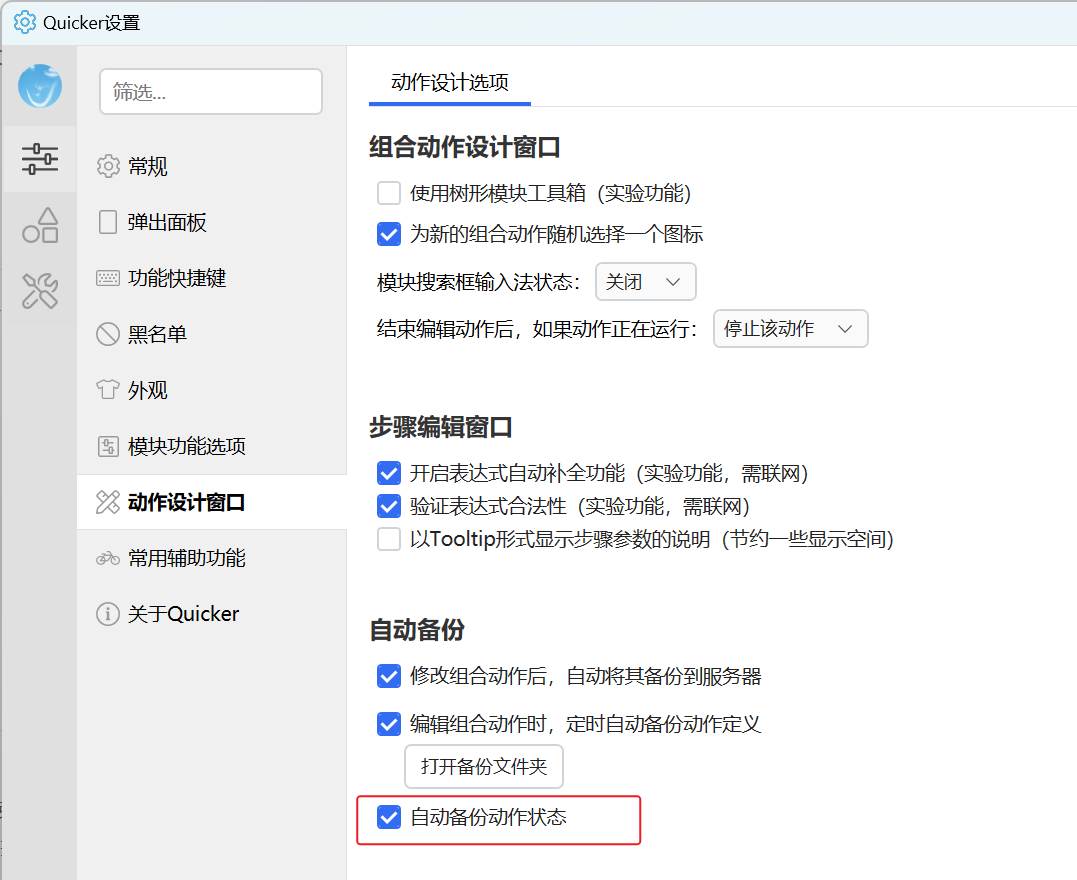Viewport: 1077px width, 880px height.
Task: Click the Quicker设置 window title text
Action: click(x=91, y=23)
